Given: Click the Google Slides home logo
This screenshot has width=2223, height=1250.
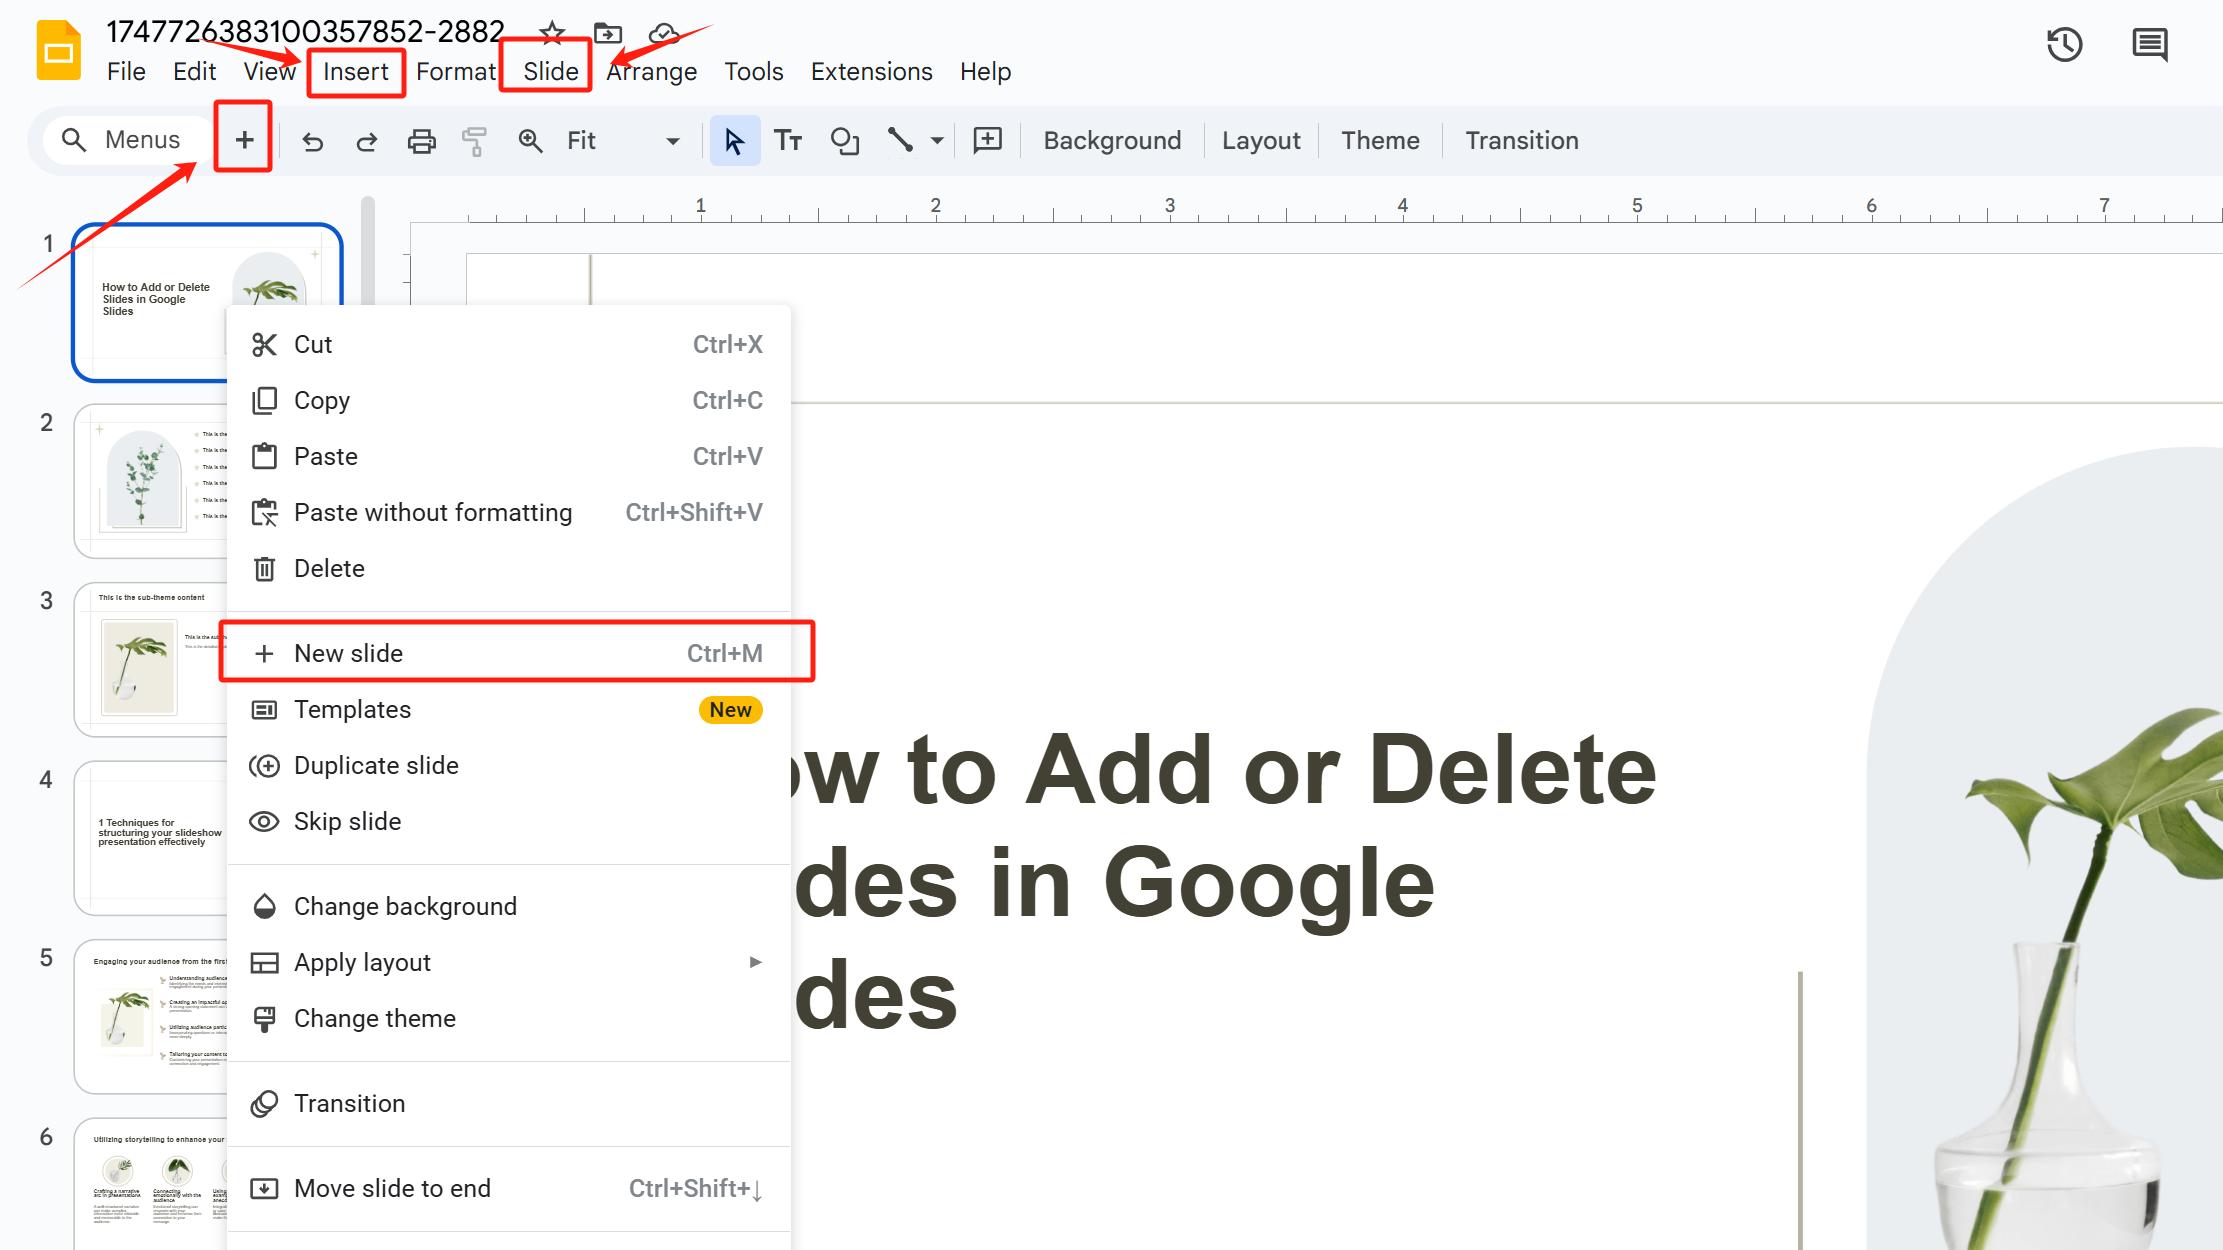Looking at the screenshot, I should point(58,50).
